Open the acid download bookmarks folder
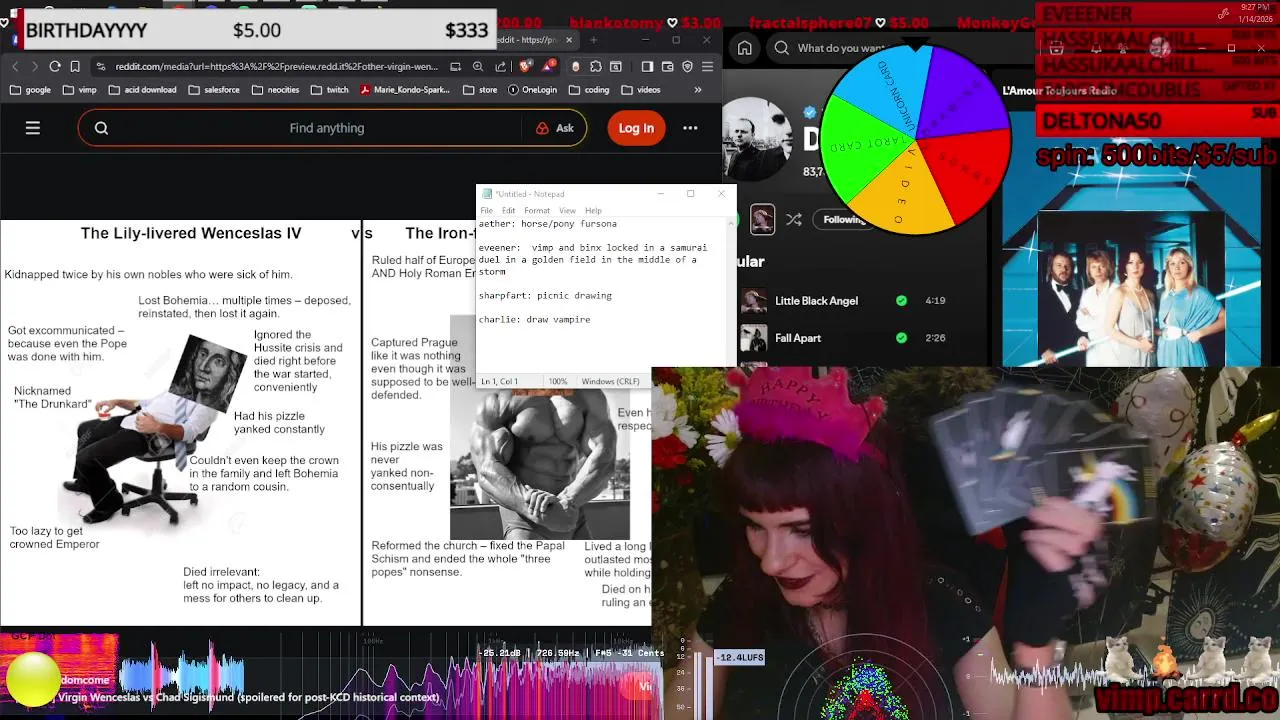This screenshot has height=720, width=1280. tap(142, 90)
